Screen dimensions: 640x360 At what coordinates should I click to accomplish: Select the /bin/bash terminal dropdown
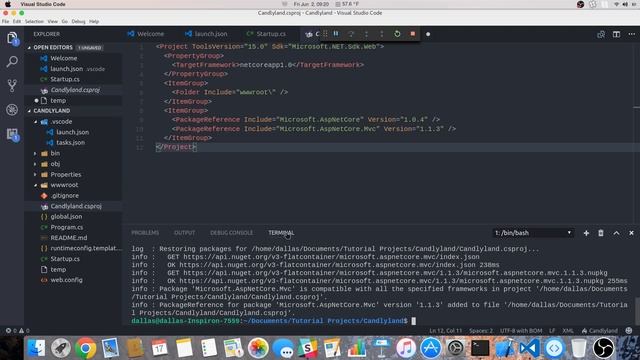pyautogui.click(x=533, y=233)
